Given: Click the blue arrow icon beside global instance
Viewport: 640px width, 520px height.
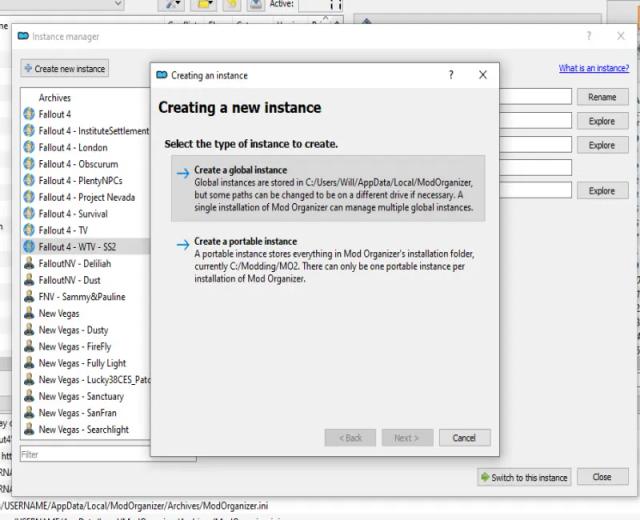Looking at the screenshot, I should click(182, 172).
